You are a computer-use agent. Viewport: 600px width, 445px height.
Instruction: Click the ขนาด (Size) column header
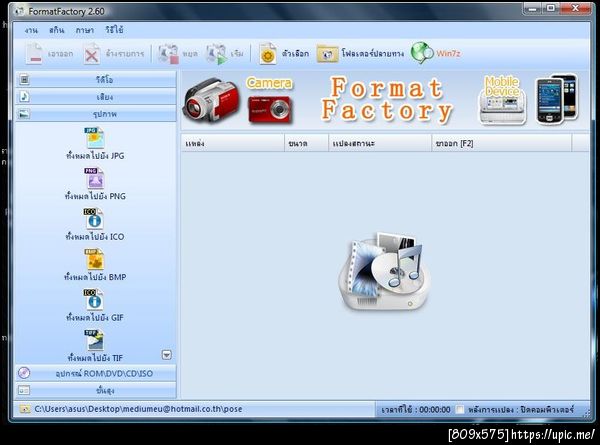307,143
